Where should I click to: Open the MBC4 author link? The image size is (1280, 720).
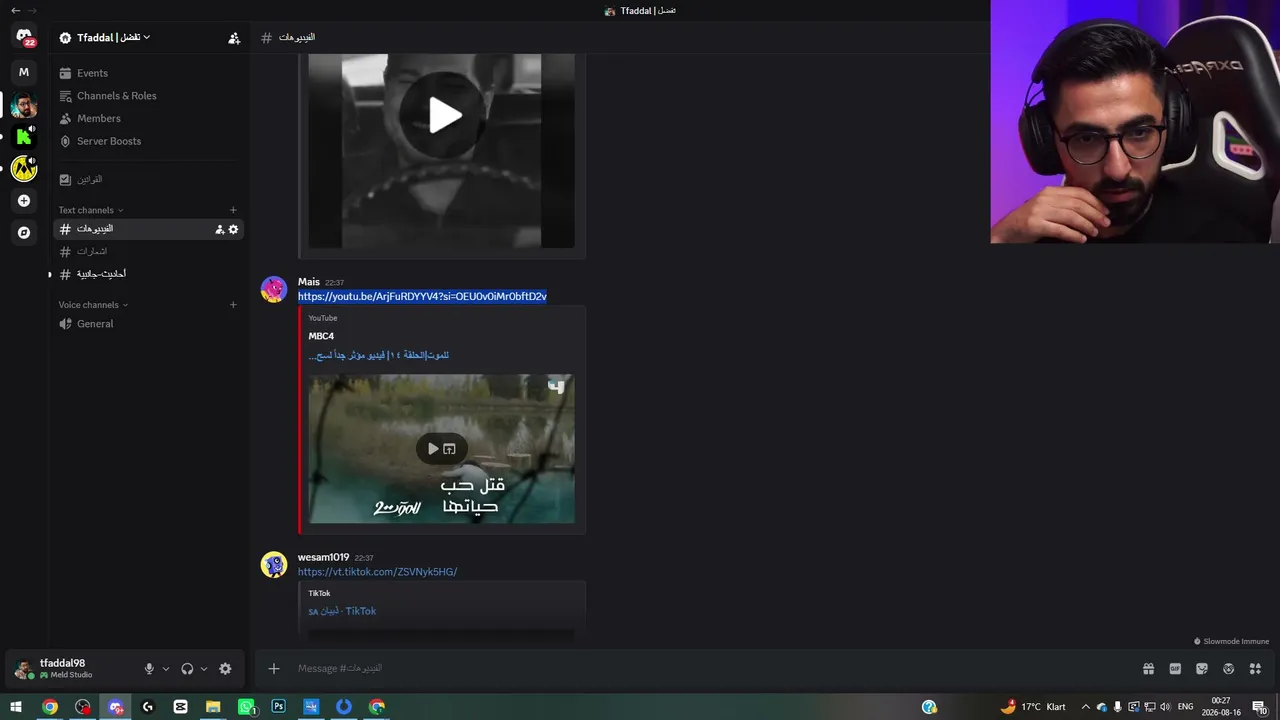(321, 336)
